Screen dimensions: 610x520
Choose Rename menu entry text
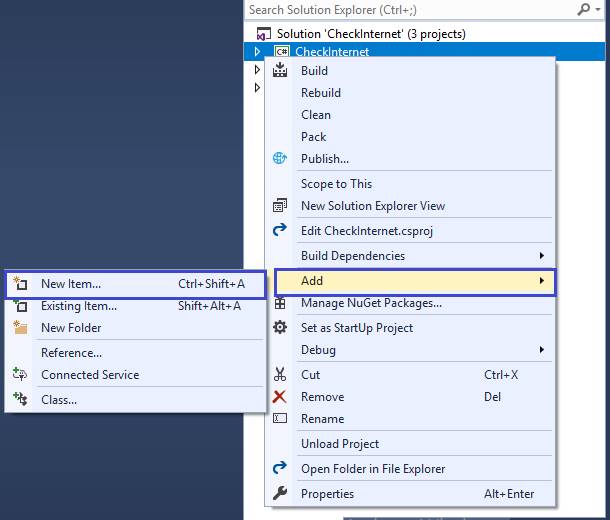pyautogui.click(x=323, y=418)
